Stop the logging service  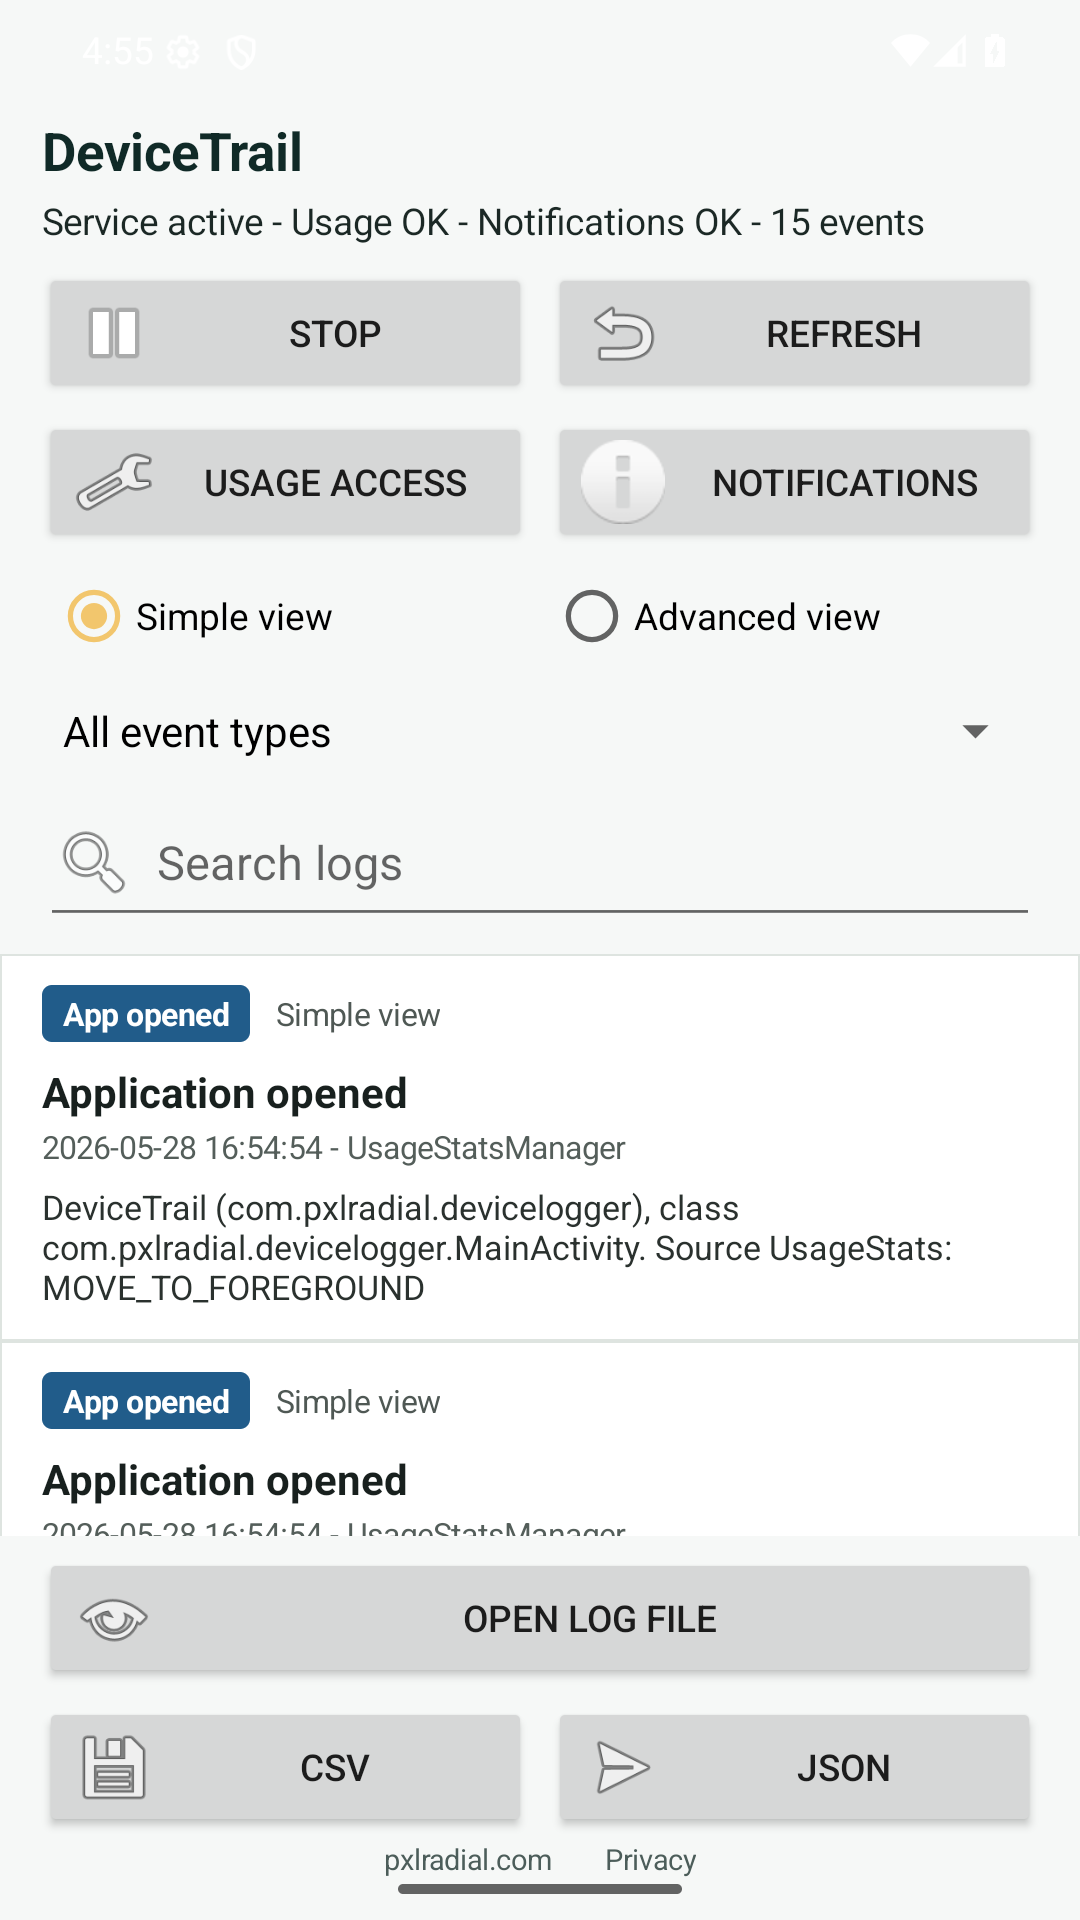285,333
